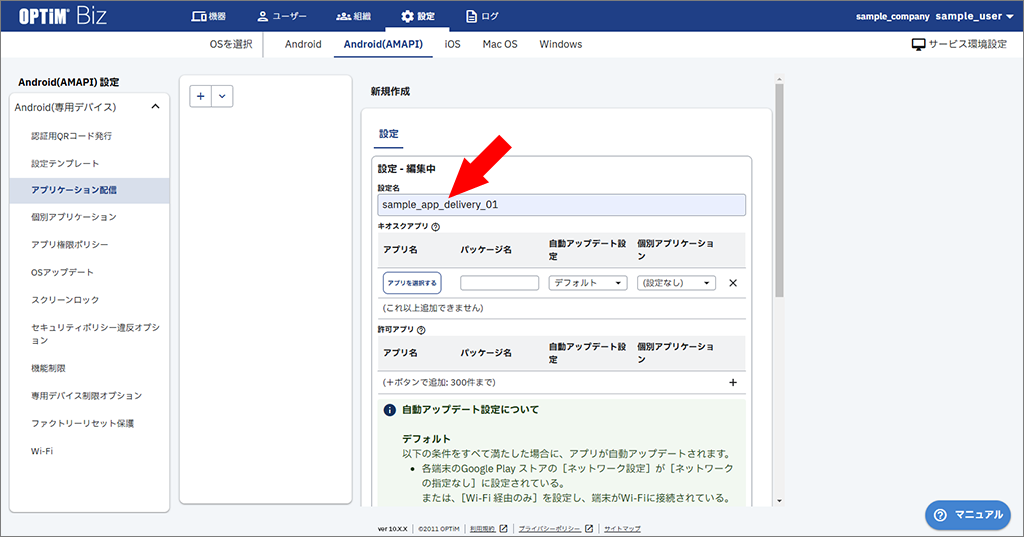
Task: Switch to the Windows tab
Action: click(560, 44)
